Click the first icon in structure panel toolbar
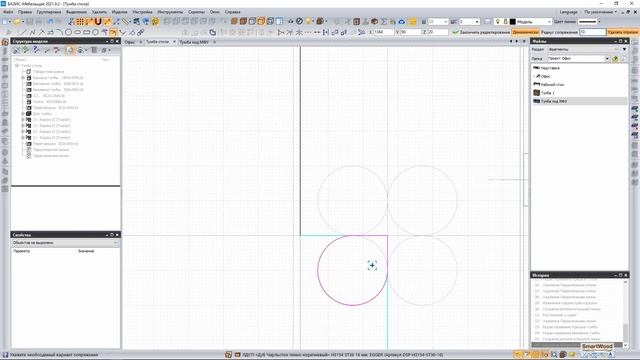The image size is (640, 360). pos(17,50)
